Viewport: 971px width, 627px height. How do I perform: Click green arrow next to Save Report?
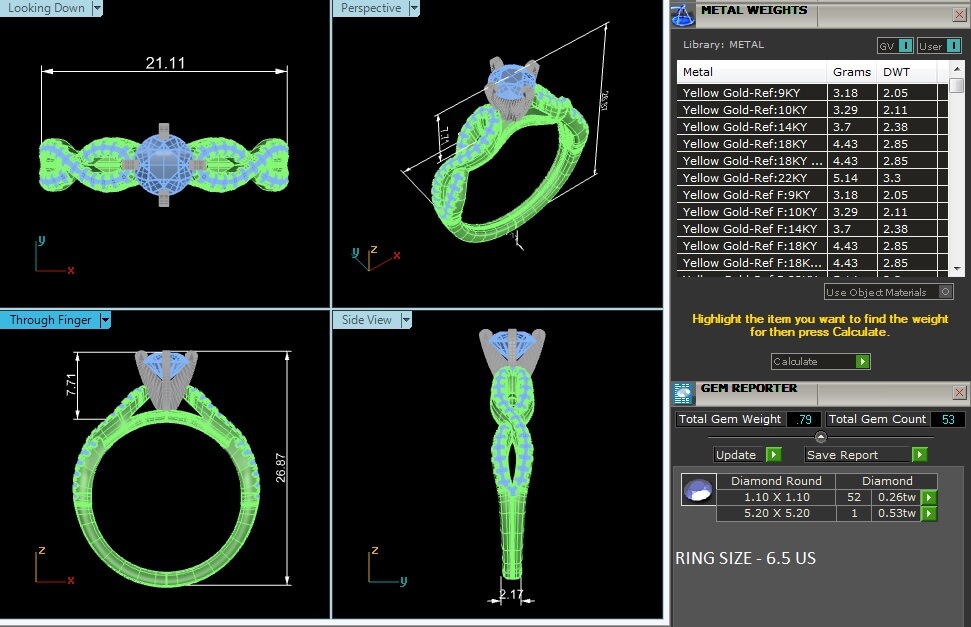919,455
